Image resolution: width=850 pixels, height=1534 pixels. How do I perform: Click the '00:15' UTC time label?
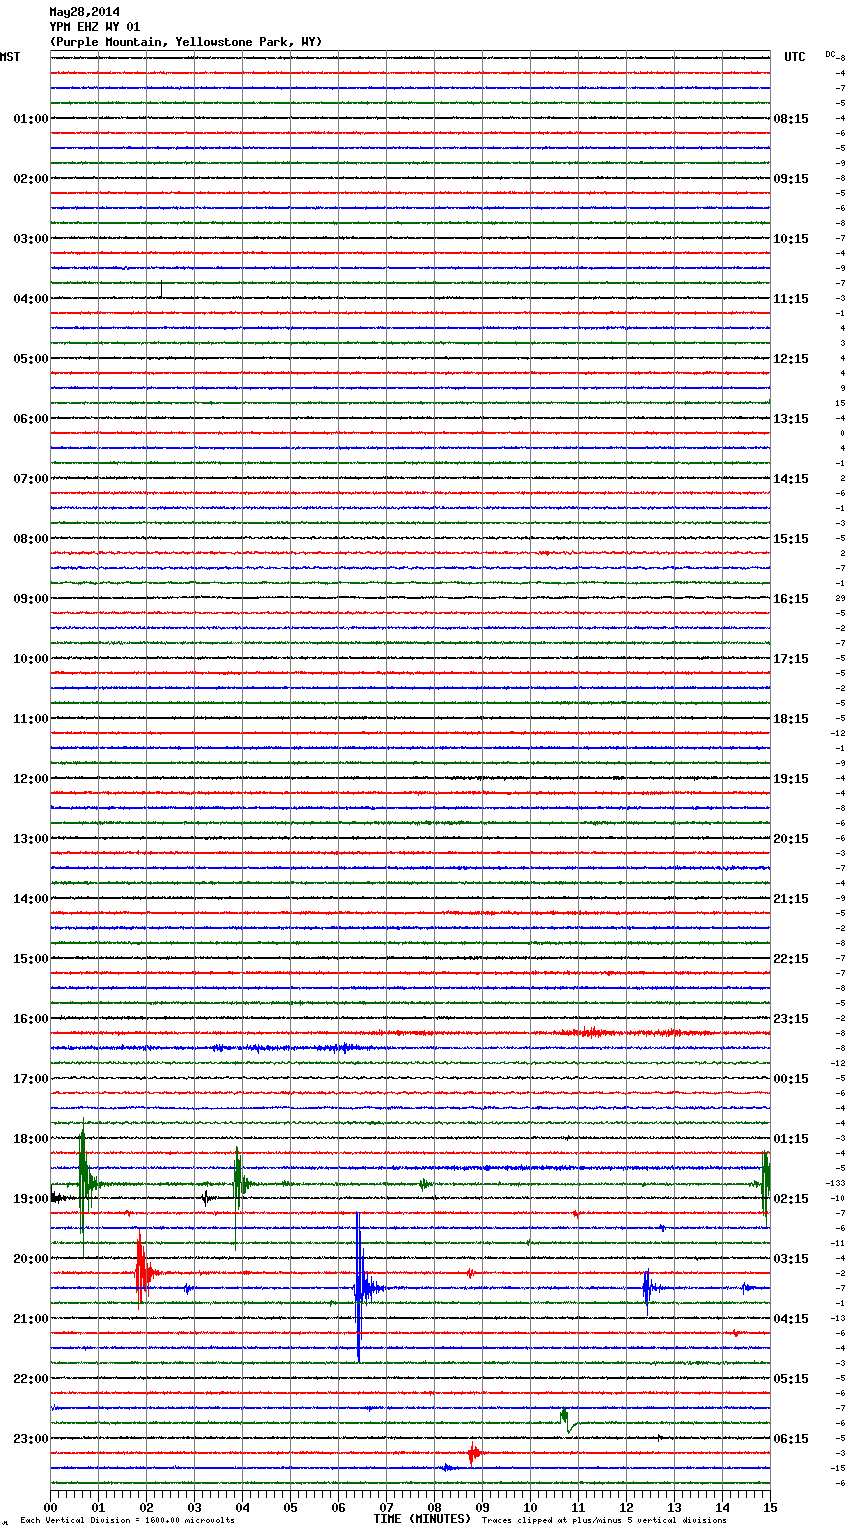click(x=791, y=1079)
